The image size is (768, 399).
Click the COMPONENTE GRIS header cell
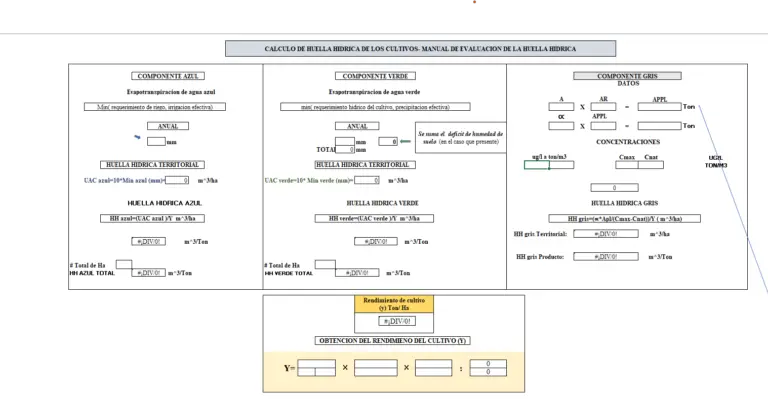coord(627,76)
